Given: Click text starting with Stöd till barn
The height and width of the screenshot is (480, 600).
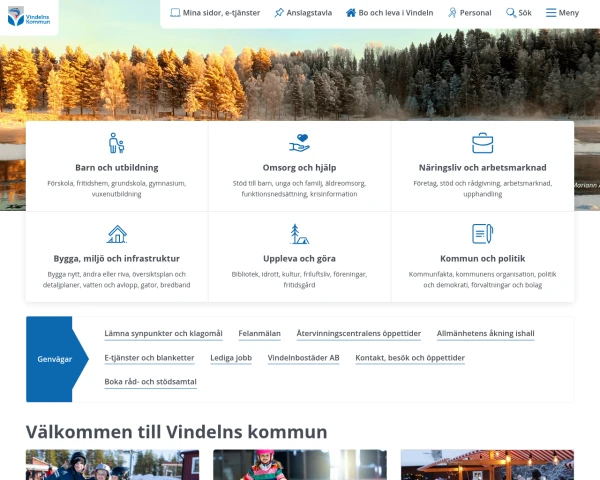Looking at the screenshot, I should (299, 189).
